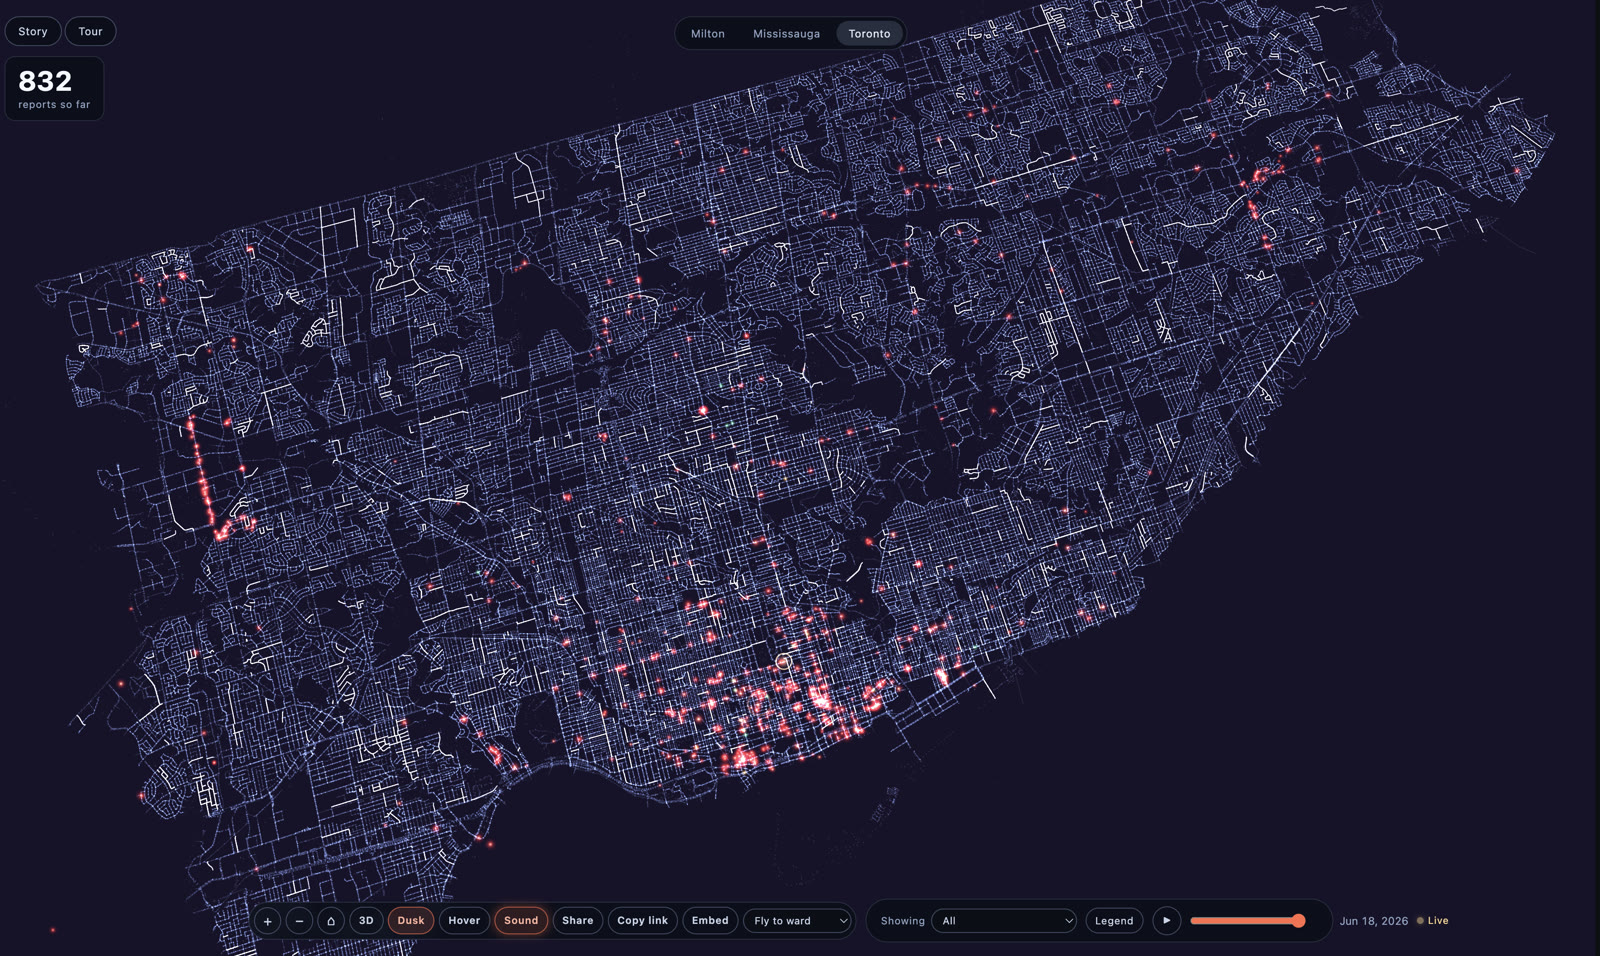Image resolution: width=1600 pixels, height=956 pixels.
Task: Open the Story view
Action: (33, 31)
